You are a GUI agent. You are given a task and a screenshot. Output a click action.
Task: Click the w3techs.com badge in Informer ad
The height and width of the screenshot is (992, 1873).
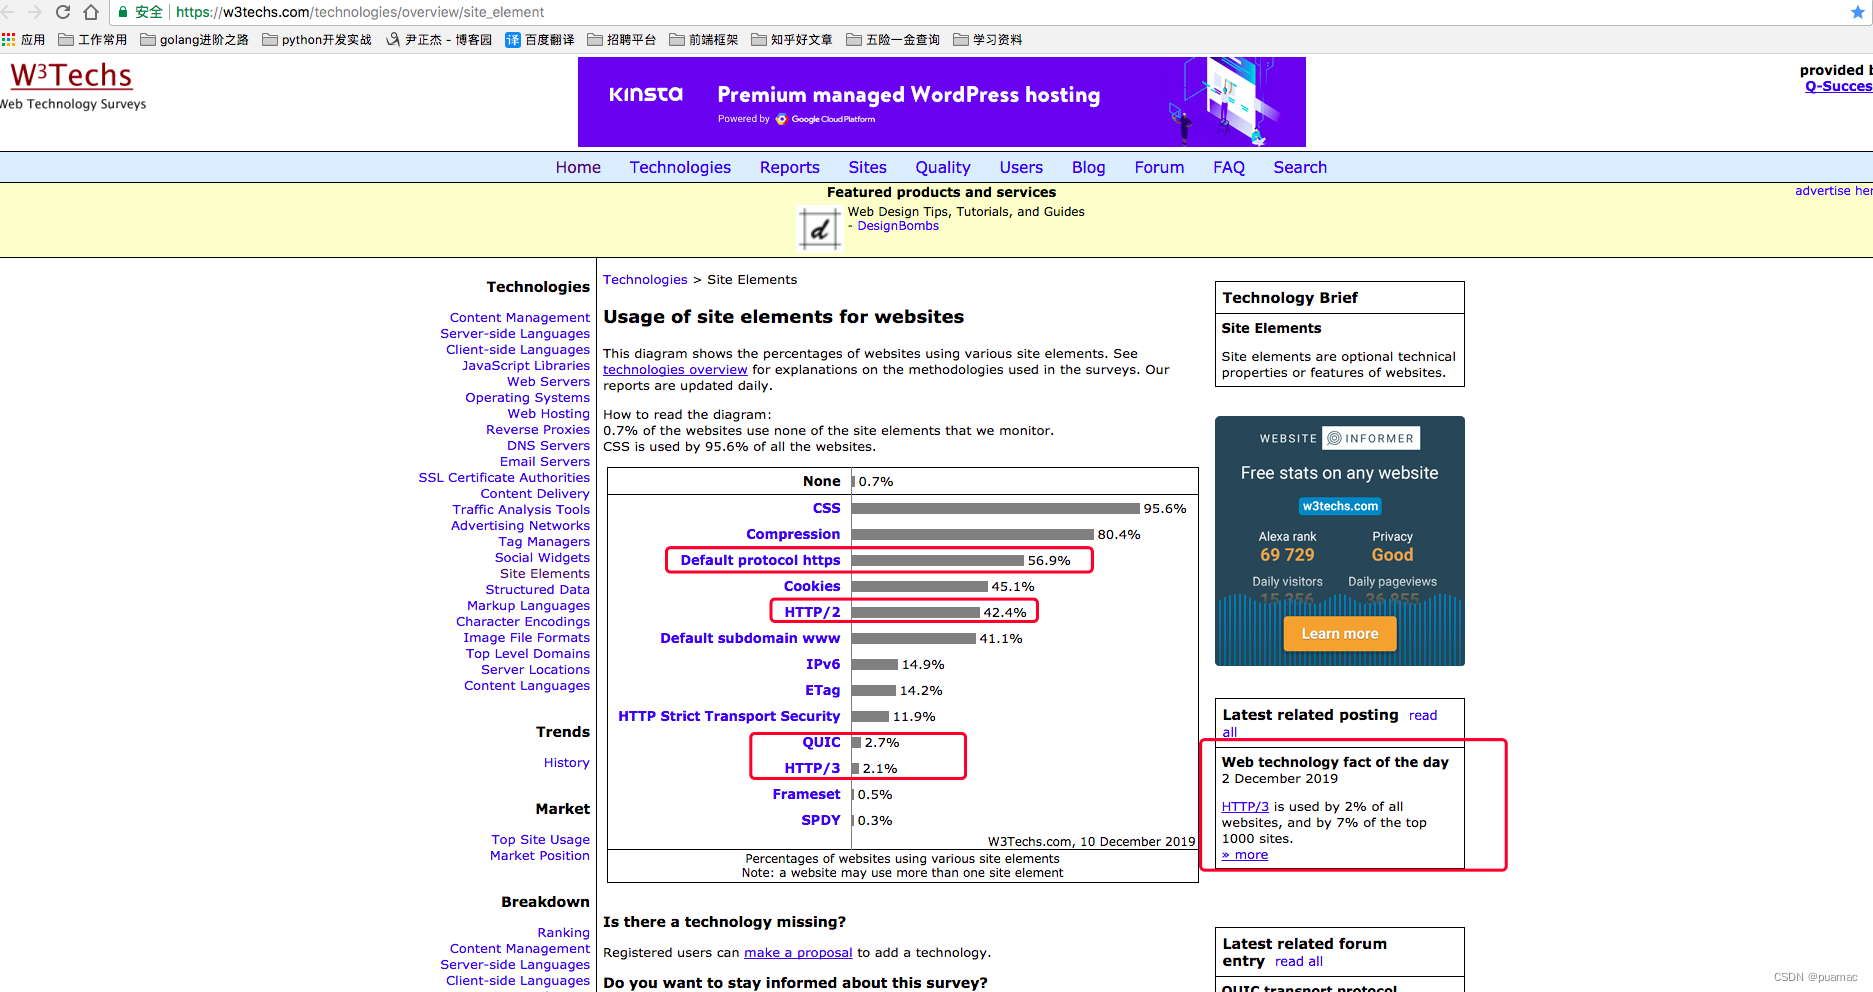[1340, 506]
